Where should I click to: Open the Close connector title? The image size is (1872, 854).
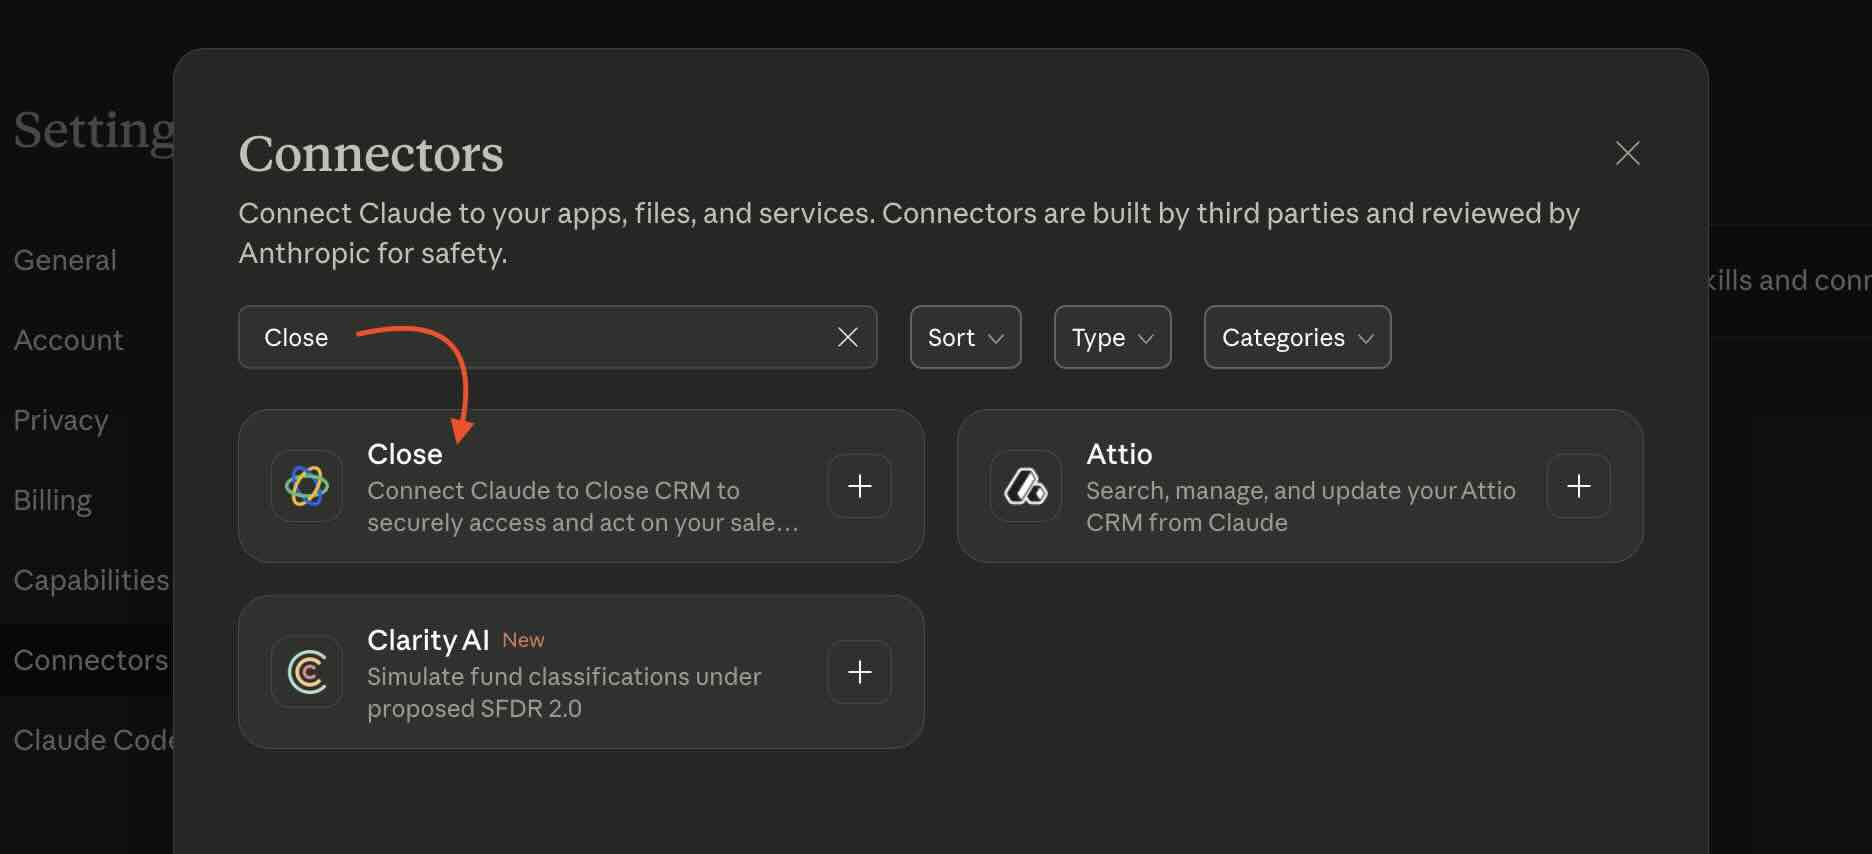[404, 454]
